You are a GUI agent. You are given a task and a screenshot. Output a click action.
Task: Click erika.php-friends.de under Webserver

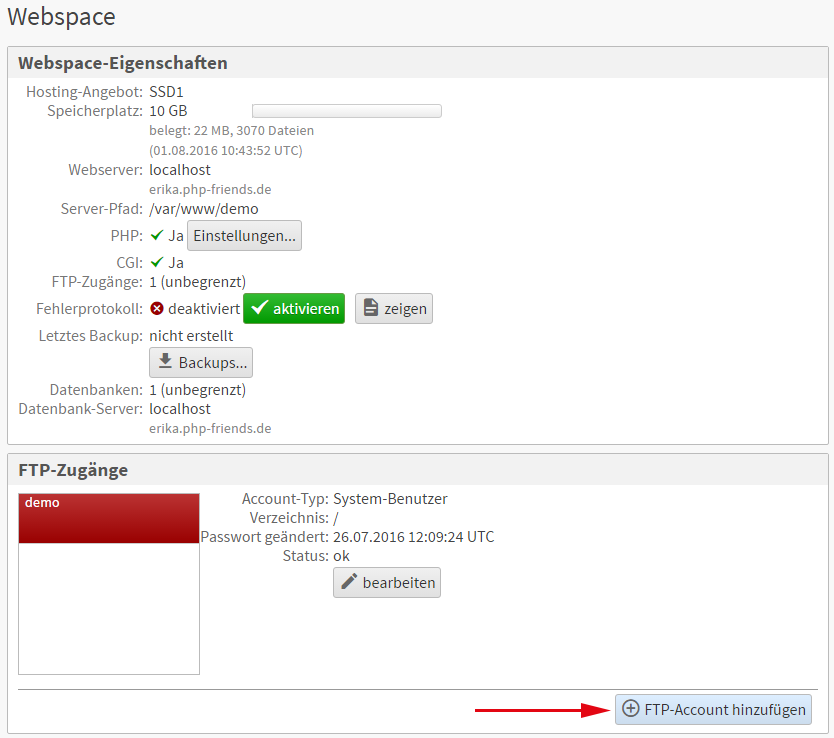(210, 189)
